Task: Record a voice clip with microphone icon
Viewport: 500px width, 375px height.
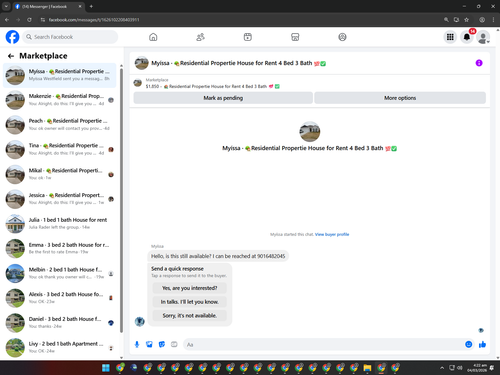Action: pyautogui.click(x=137, y=344)
